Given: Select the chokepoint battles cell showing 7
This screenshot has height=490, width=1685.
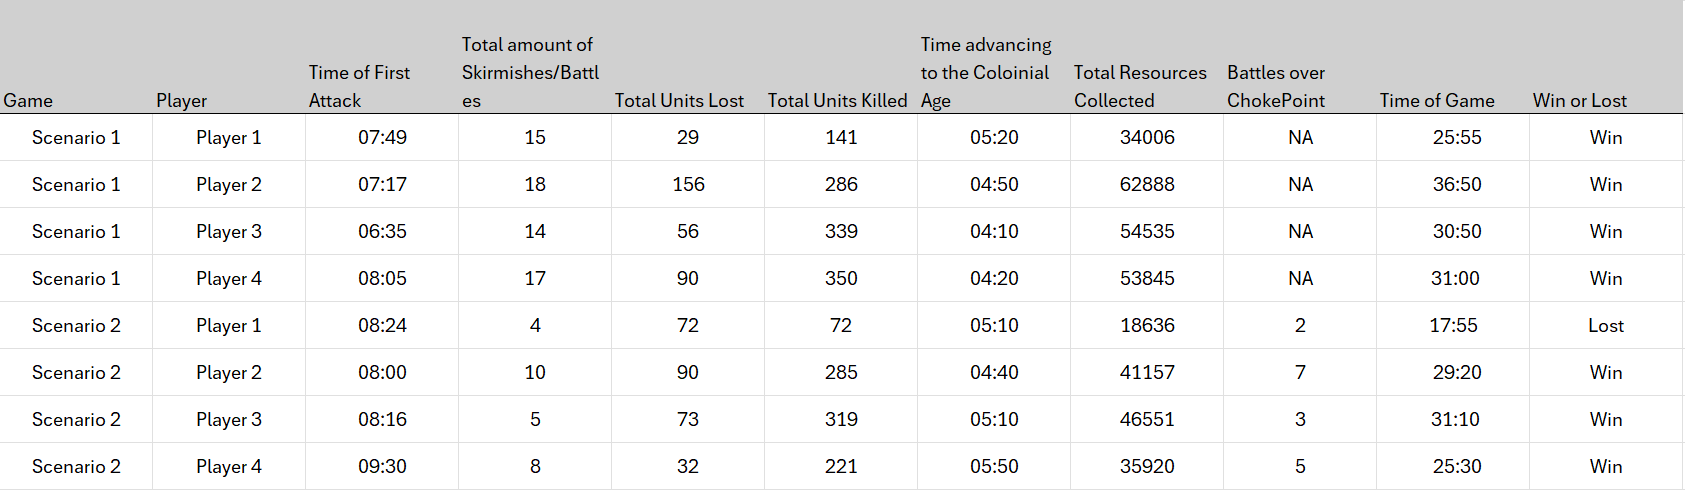Looking at the screenshot, I should click(x=1300, y=372).
